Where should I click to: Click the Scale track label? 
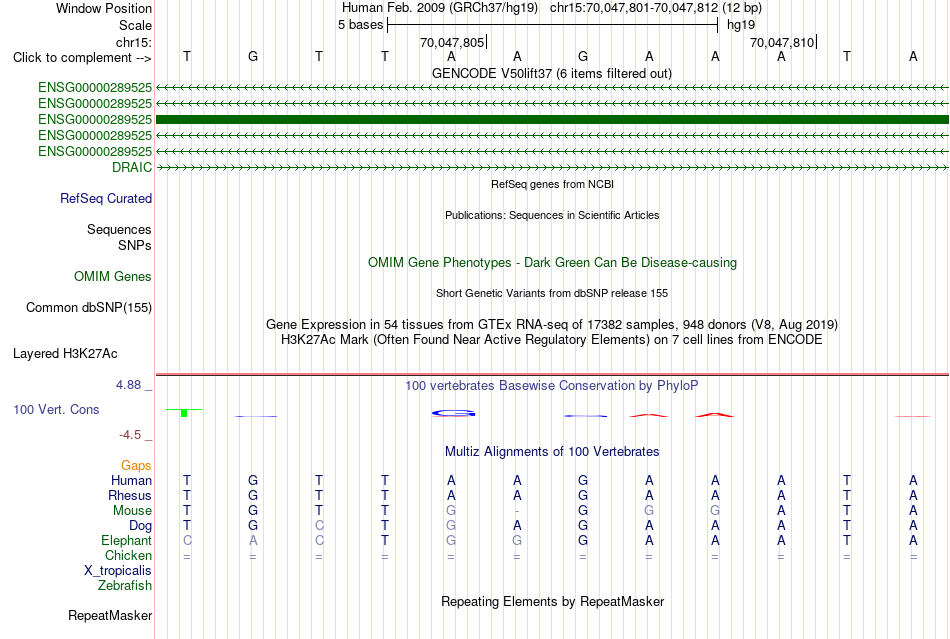135,25
